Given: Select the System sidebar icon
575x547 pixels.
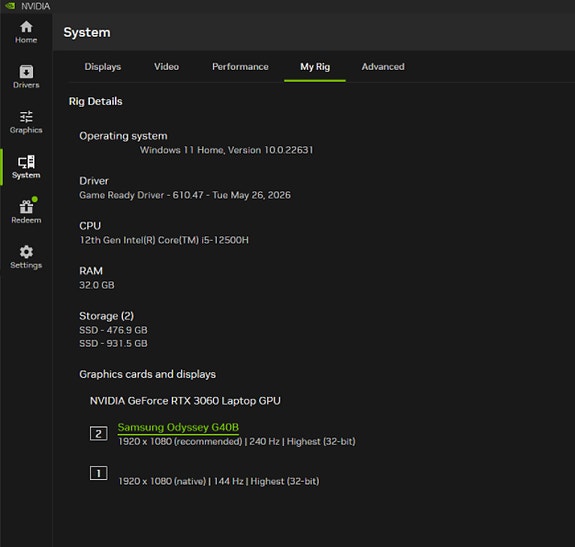Looking at the screenshot, I should (x=26, y=167).
